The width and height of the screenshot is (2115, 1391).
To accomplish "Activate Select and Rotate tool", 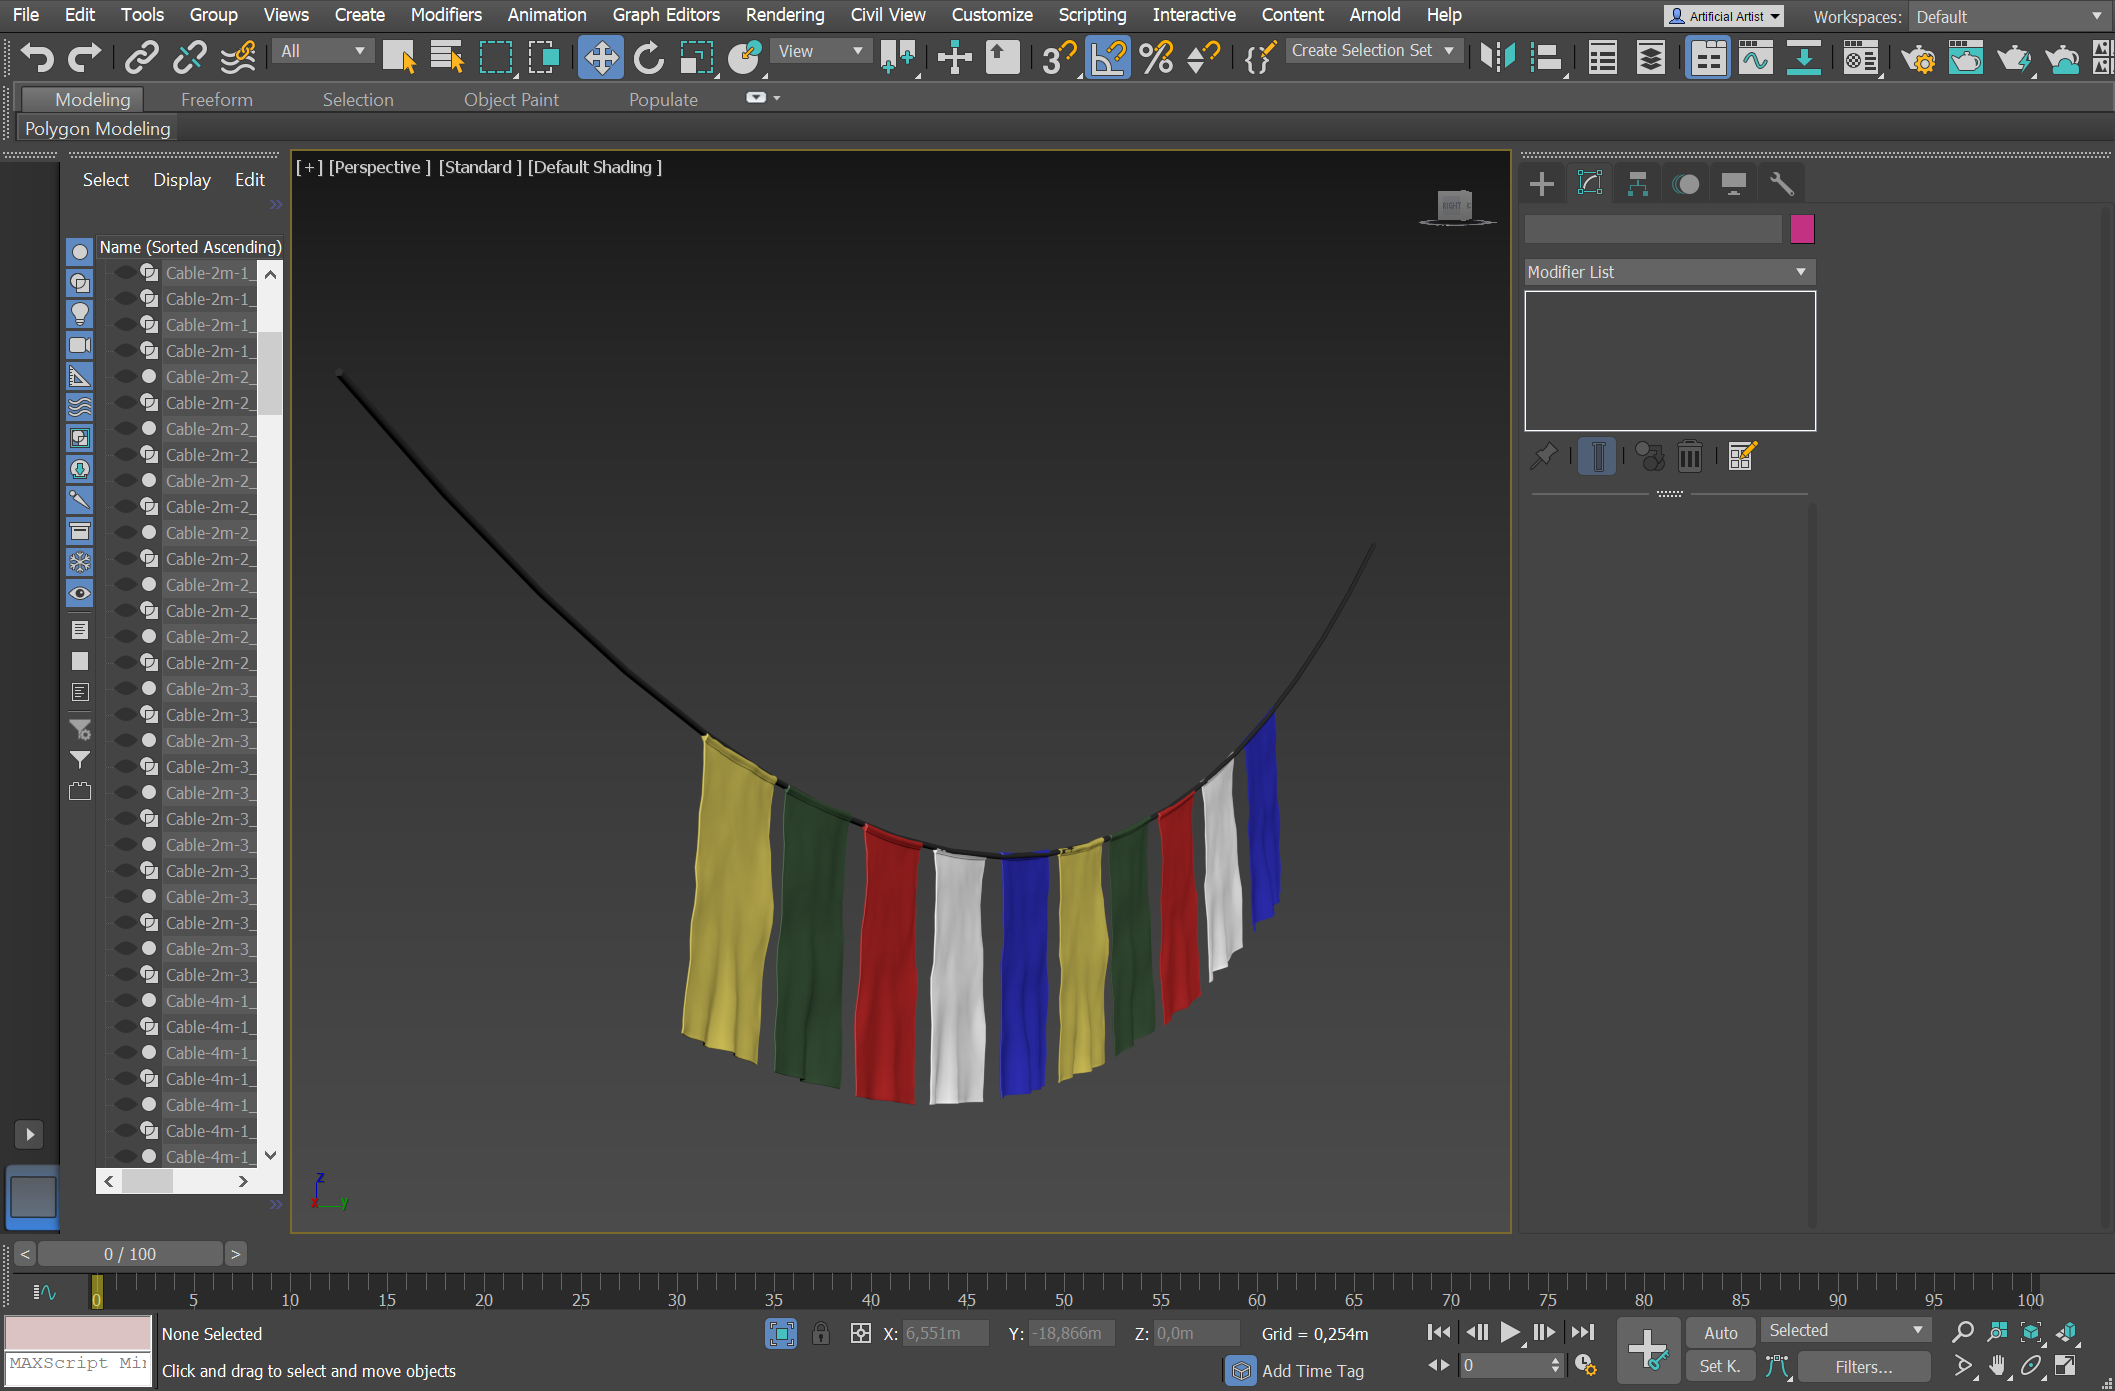I will tap(649, 57).
